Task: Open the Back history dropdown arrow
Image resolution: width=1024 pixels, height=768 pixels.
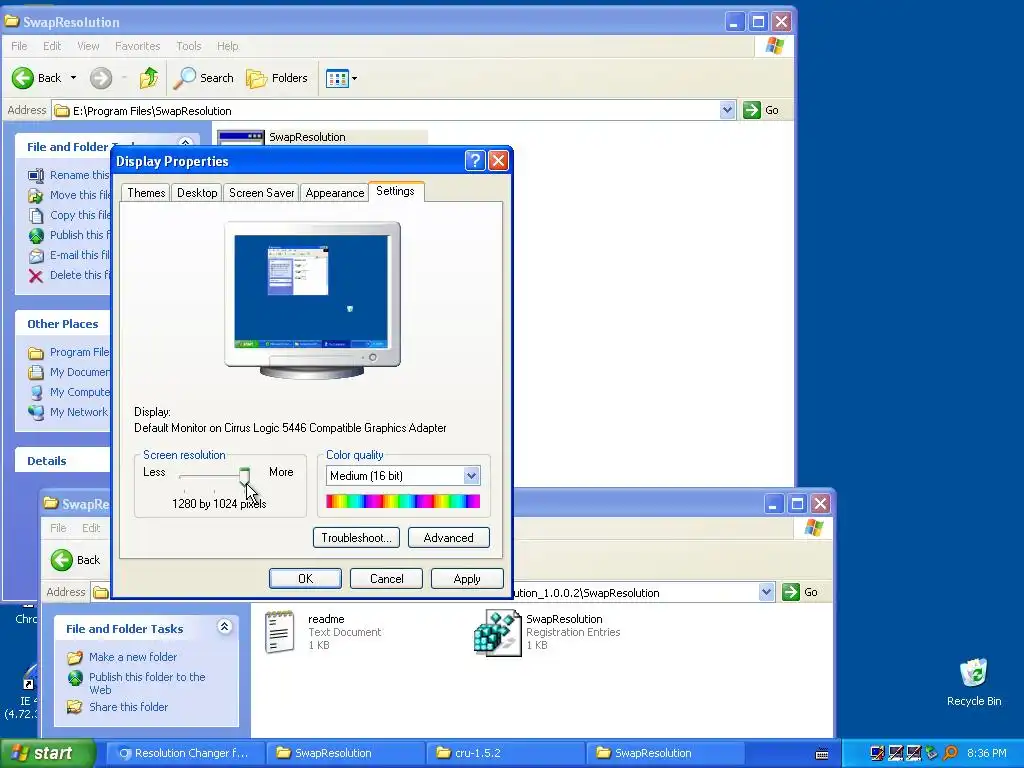Action: coord(73,78)
